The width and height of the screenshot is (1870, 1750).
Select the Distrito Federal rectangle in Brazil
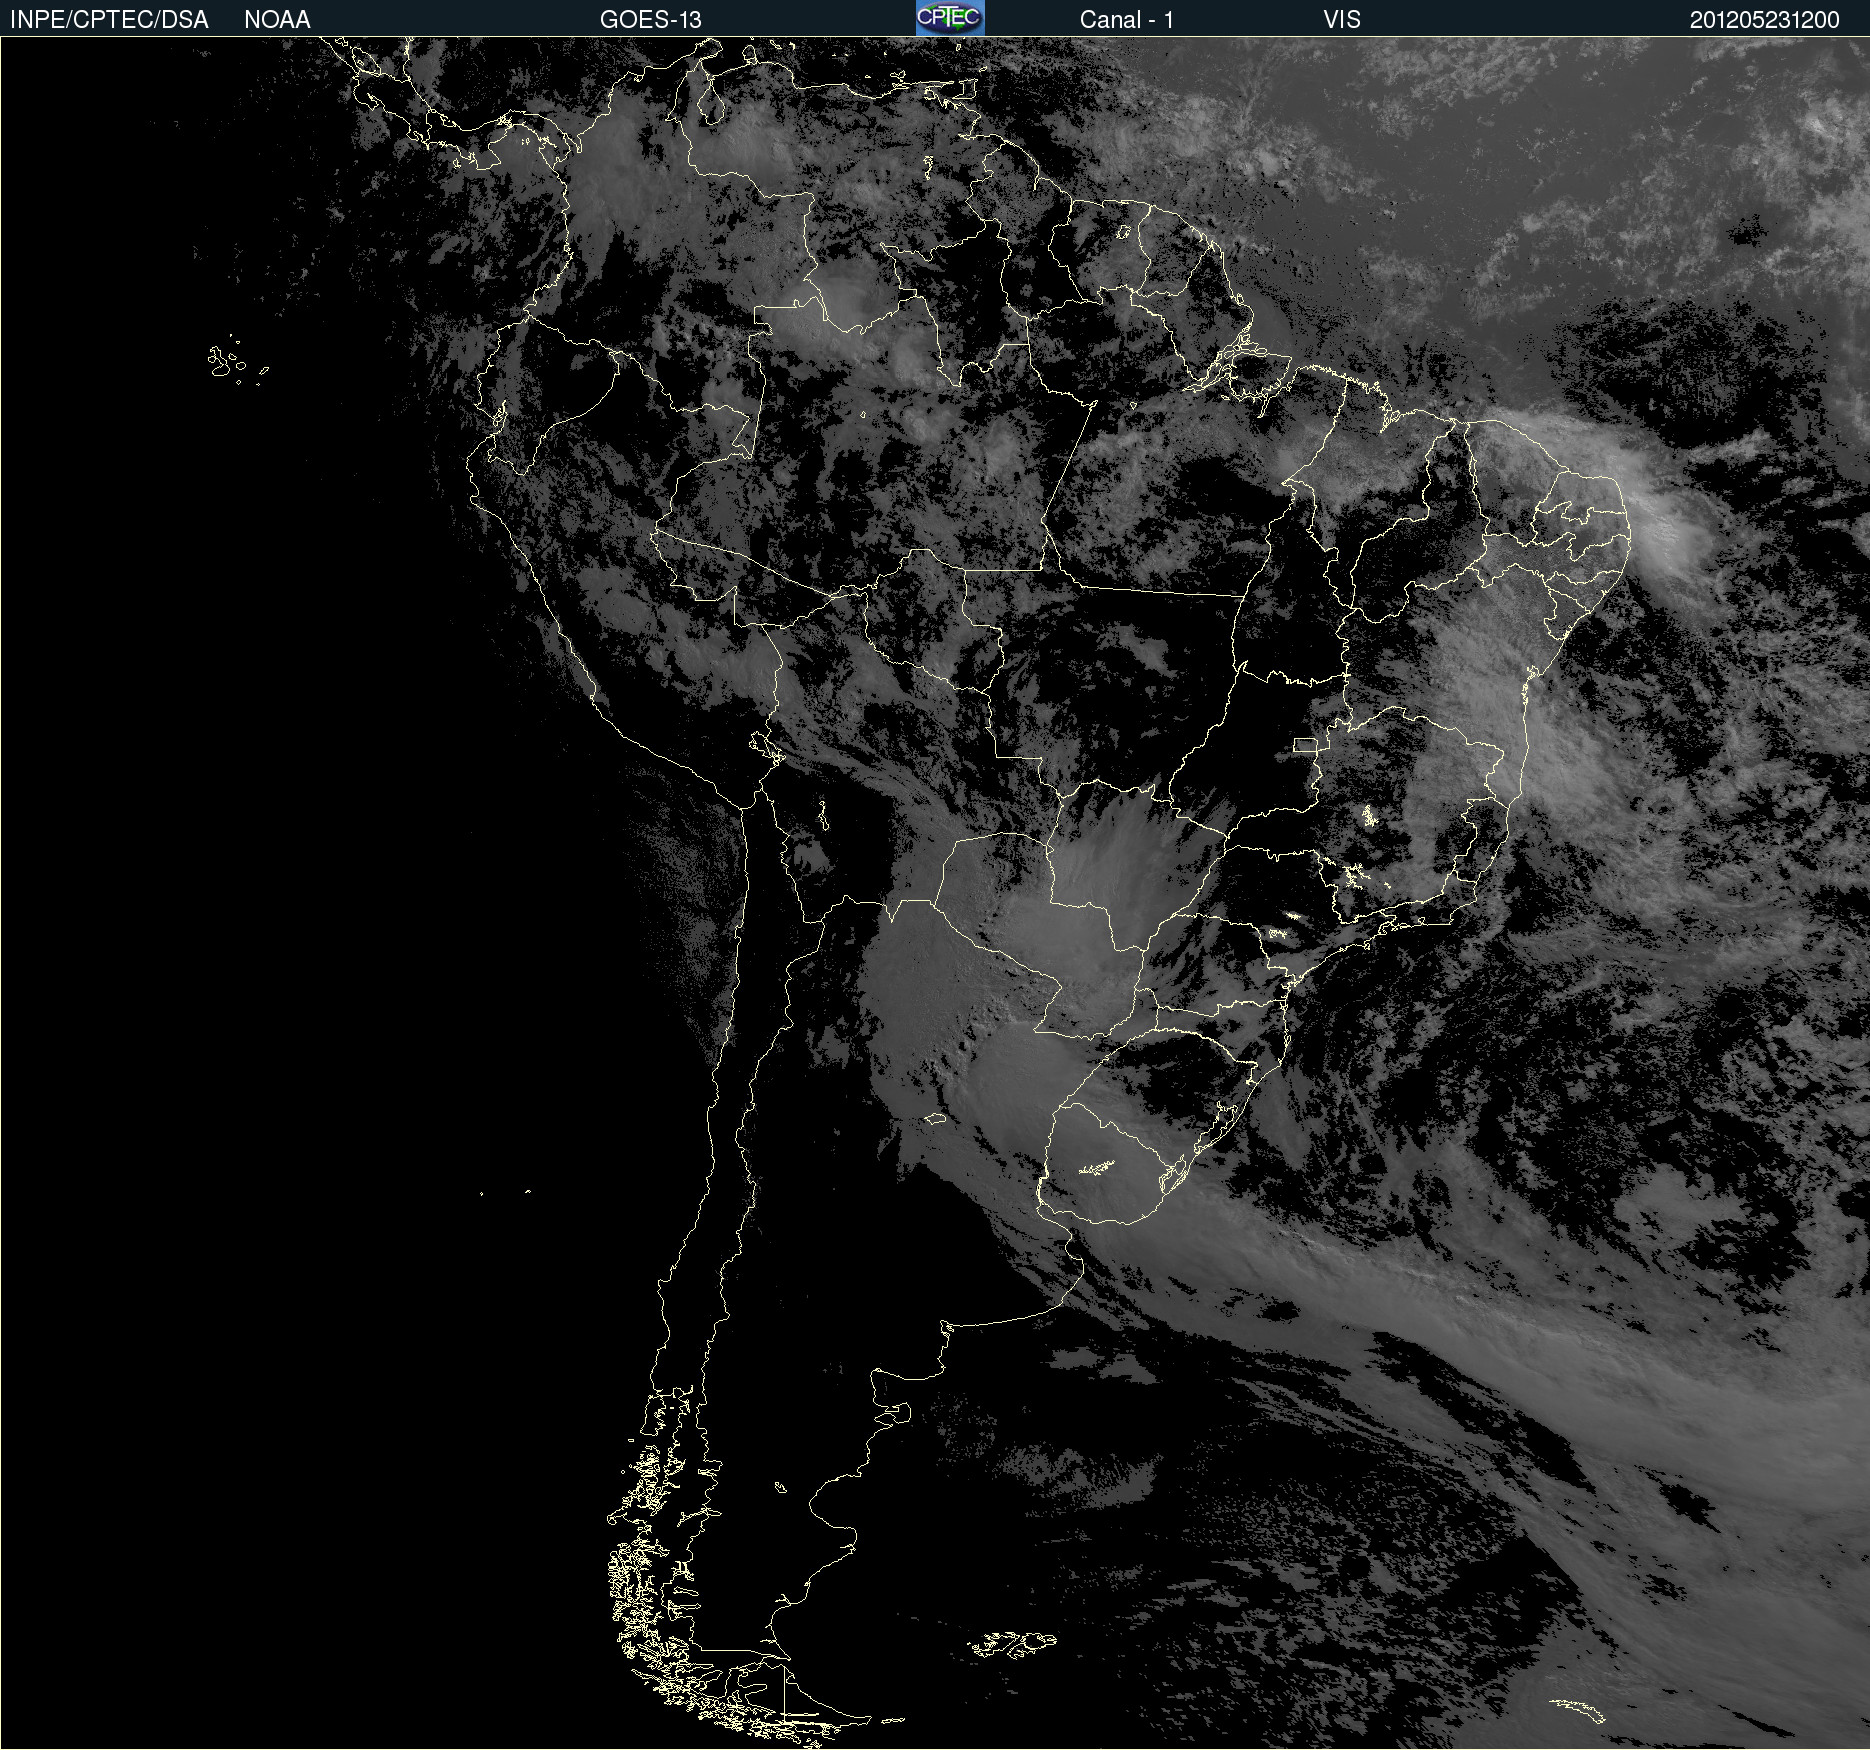(1304, 745)
